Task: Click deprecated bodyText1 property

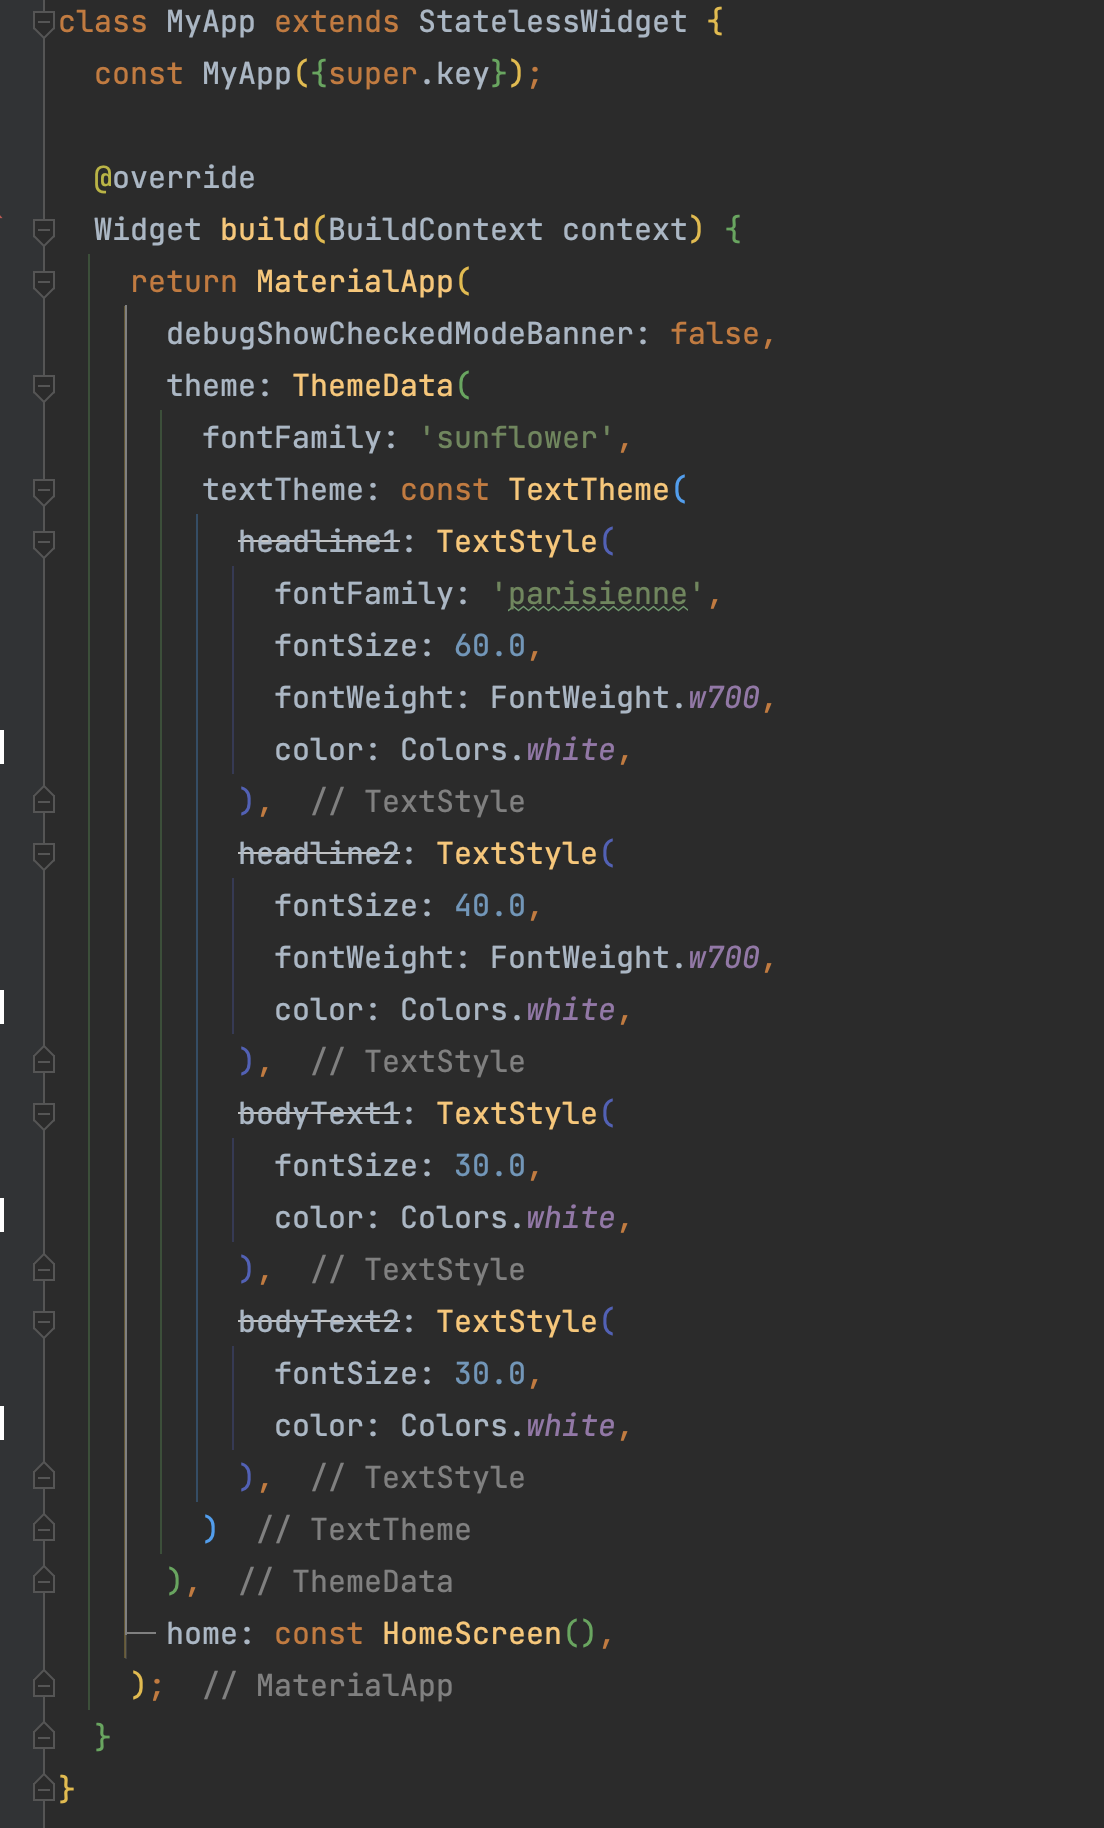Action: tap(319, 1114)
